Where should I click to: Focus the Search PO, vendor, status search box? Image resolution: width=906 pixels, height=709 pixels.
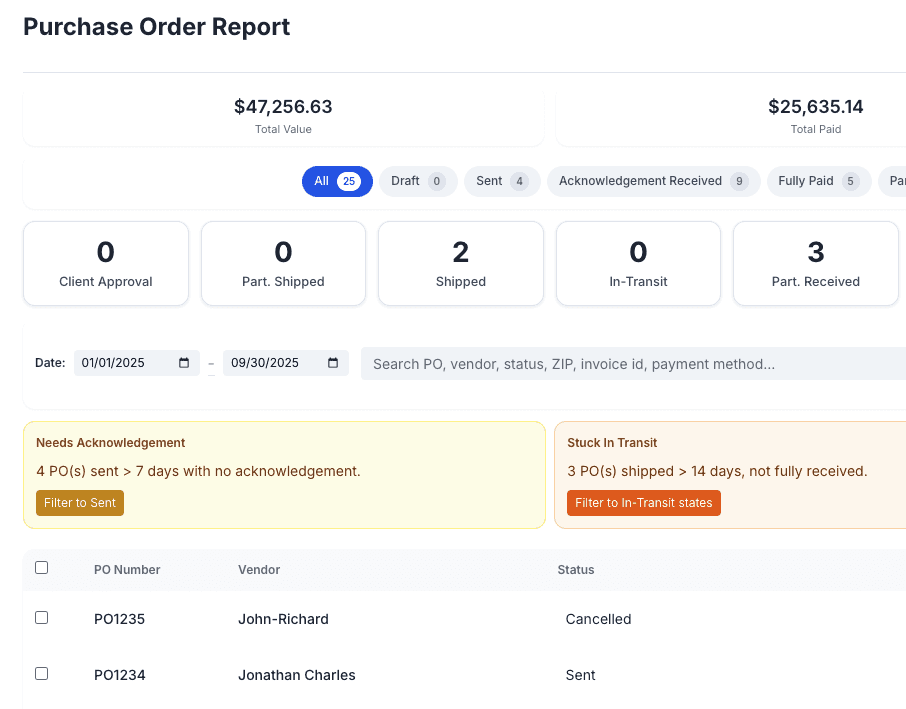coord(633,364)
